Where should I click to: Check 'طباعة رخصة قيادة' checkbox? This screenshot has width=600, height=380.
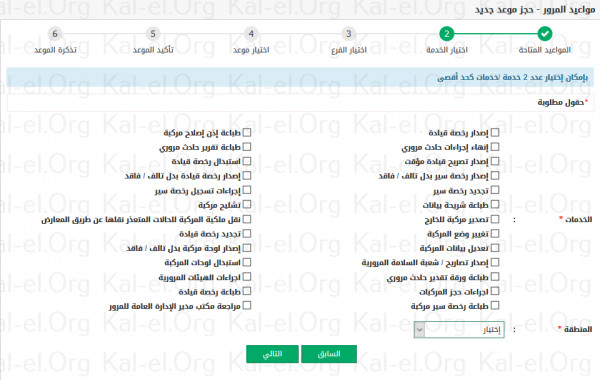coord(247,291)
